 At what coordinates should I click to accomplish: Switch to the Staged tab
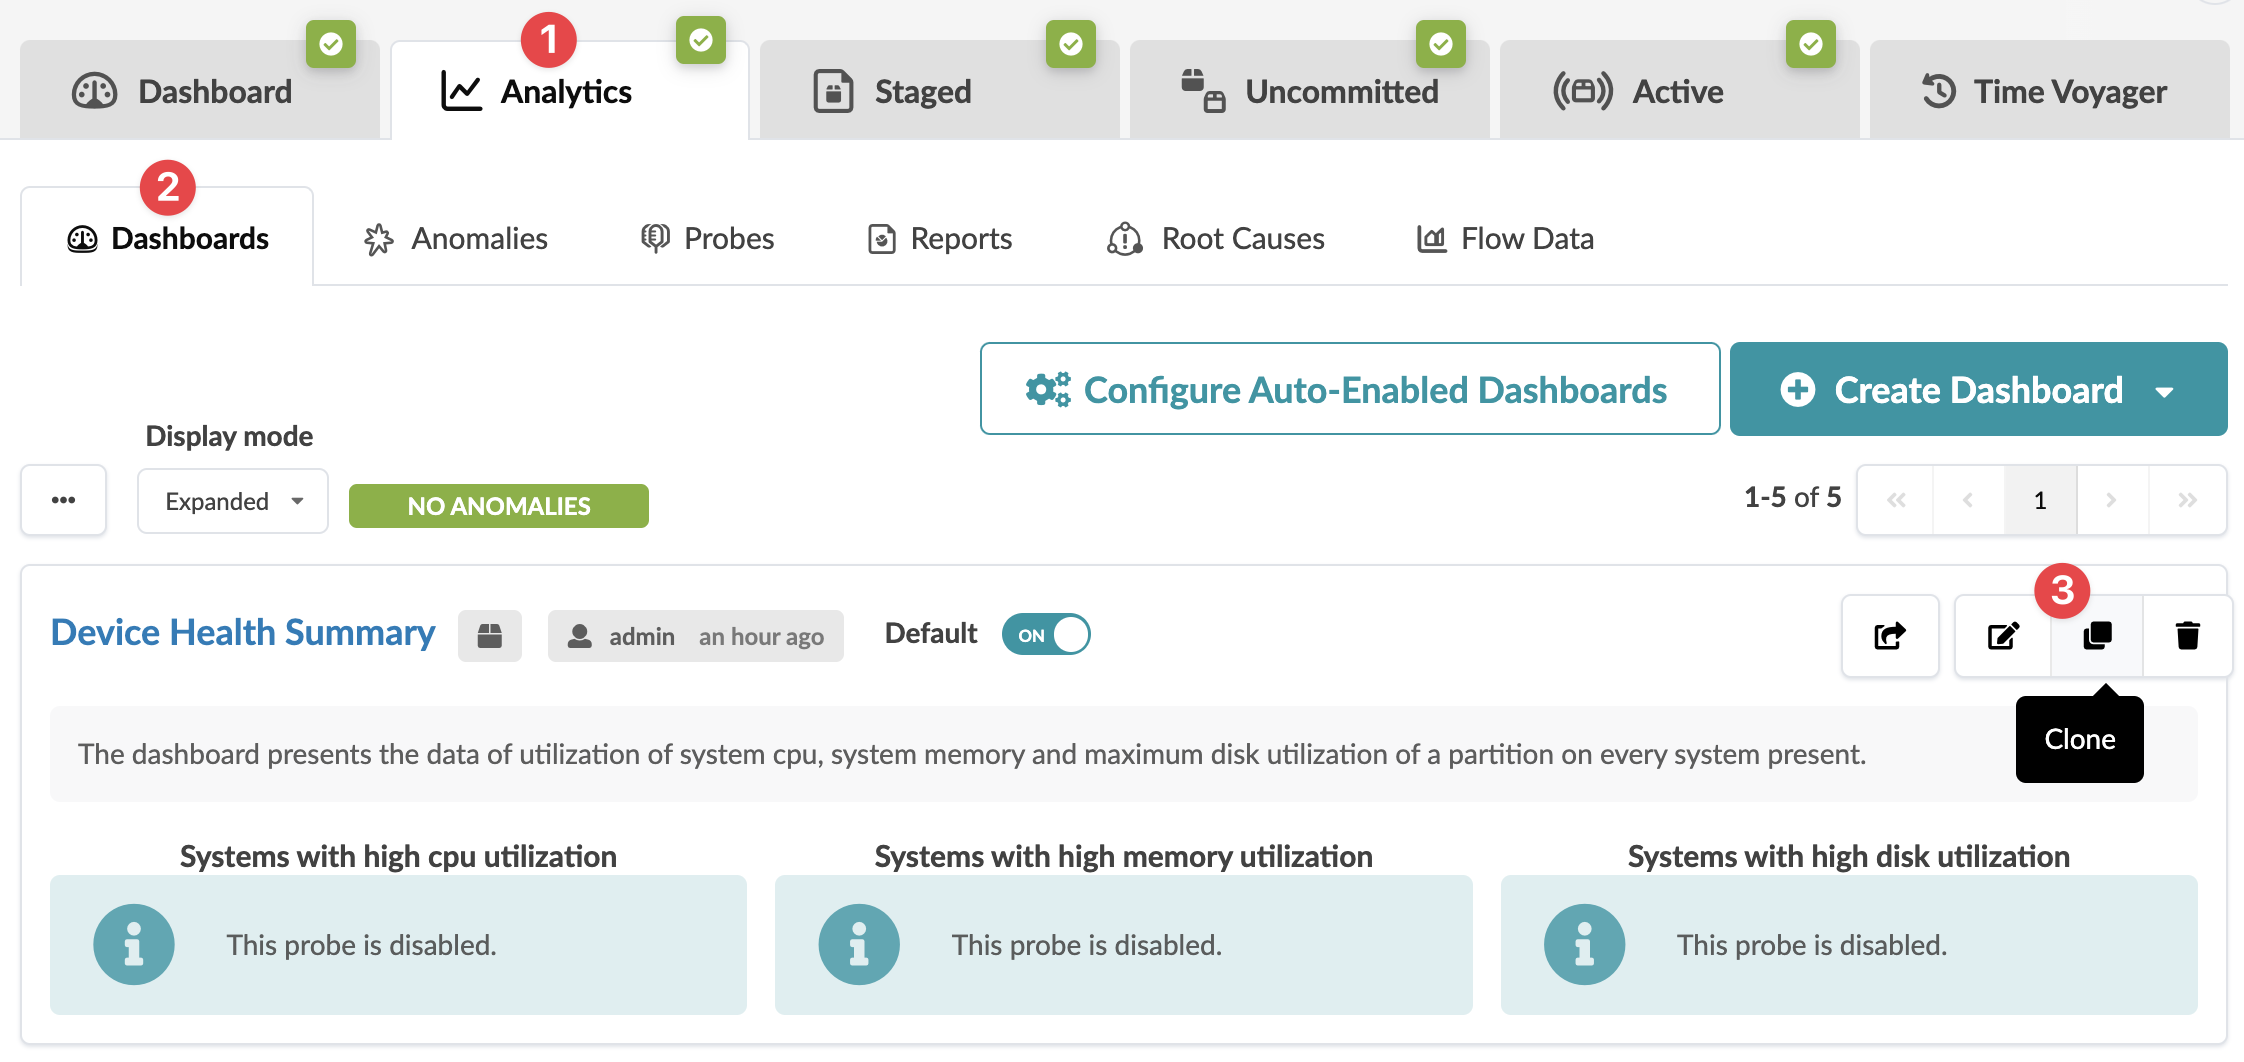pos(922,92)
